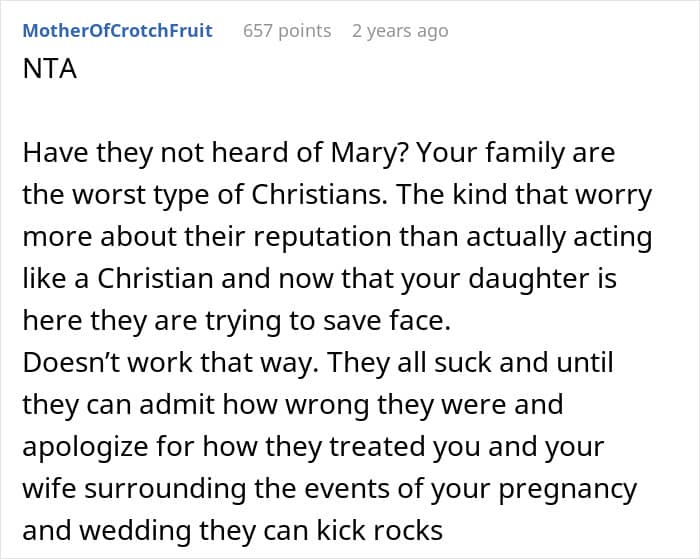Image resolution: width=700 pixels, height=559 pixels.
Task: Open the MotherOfCrotchFruit user profile
Action: pyautogui.click(x=117, y=30)
